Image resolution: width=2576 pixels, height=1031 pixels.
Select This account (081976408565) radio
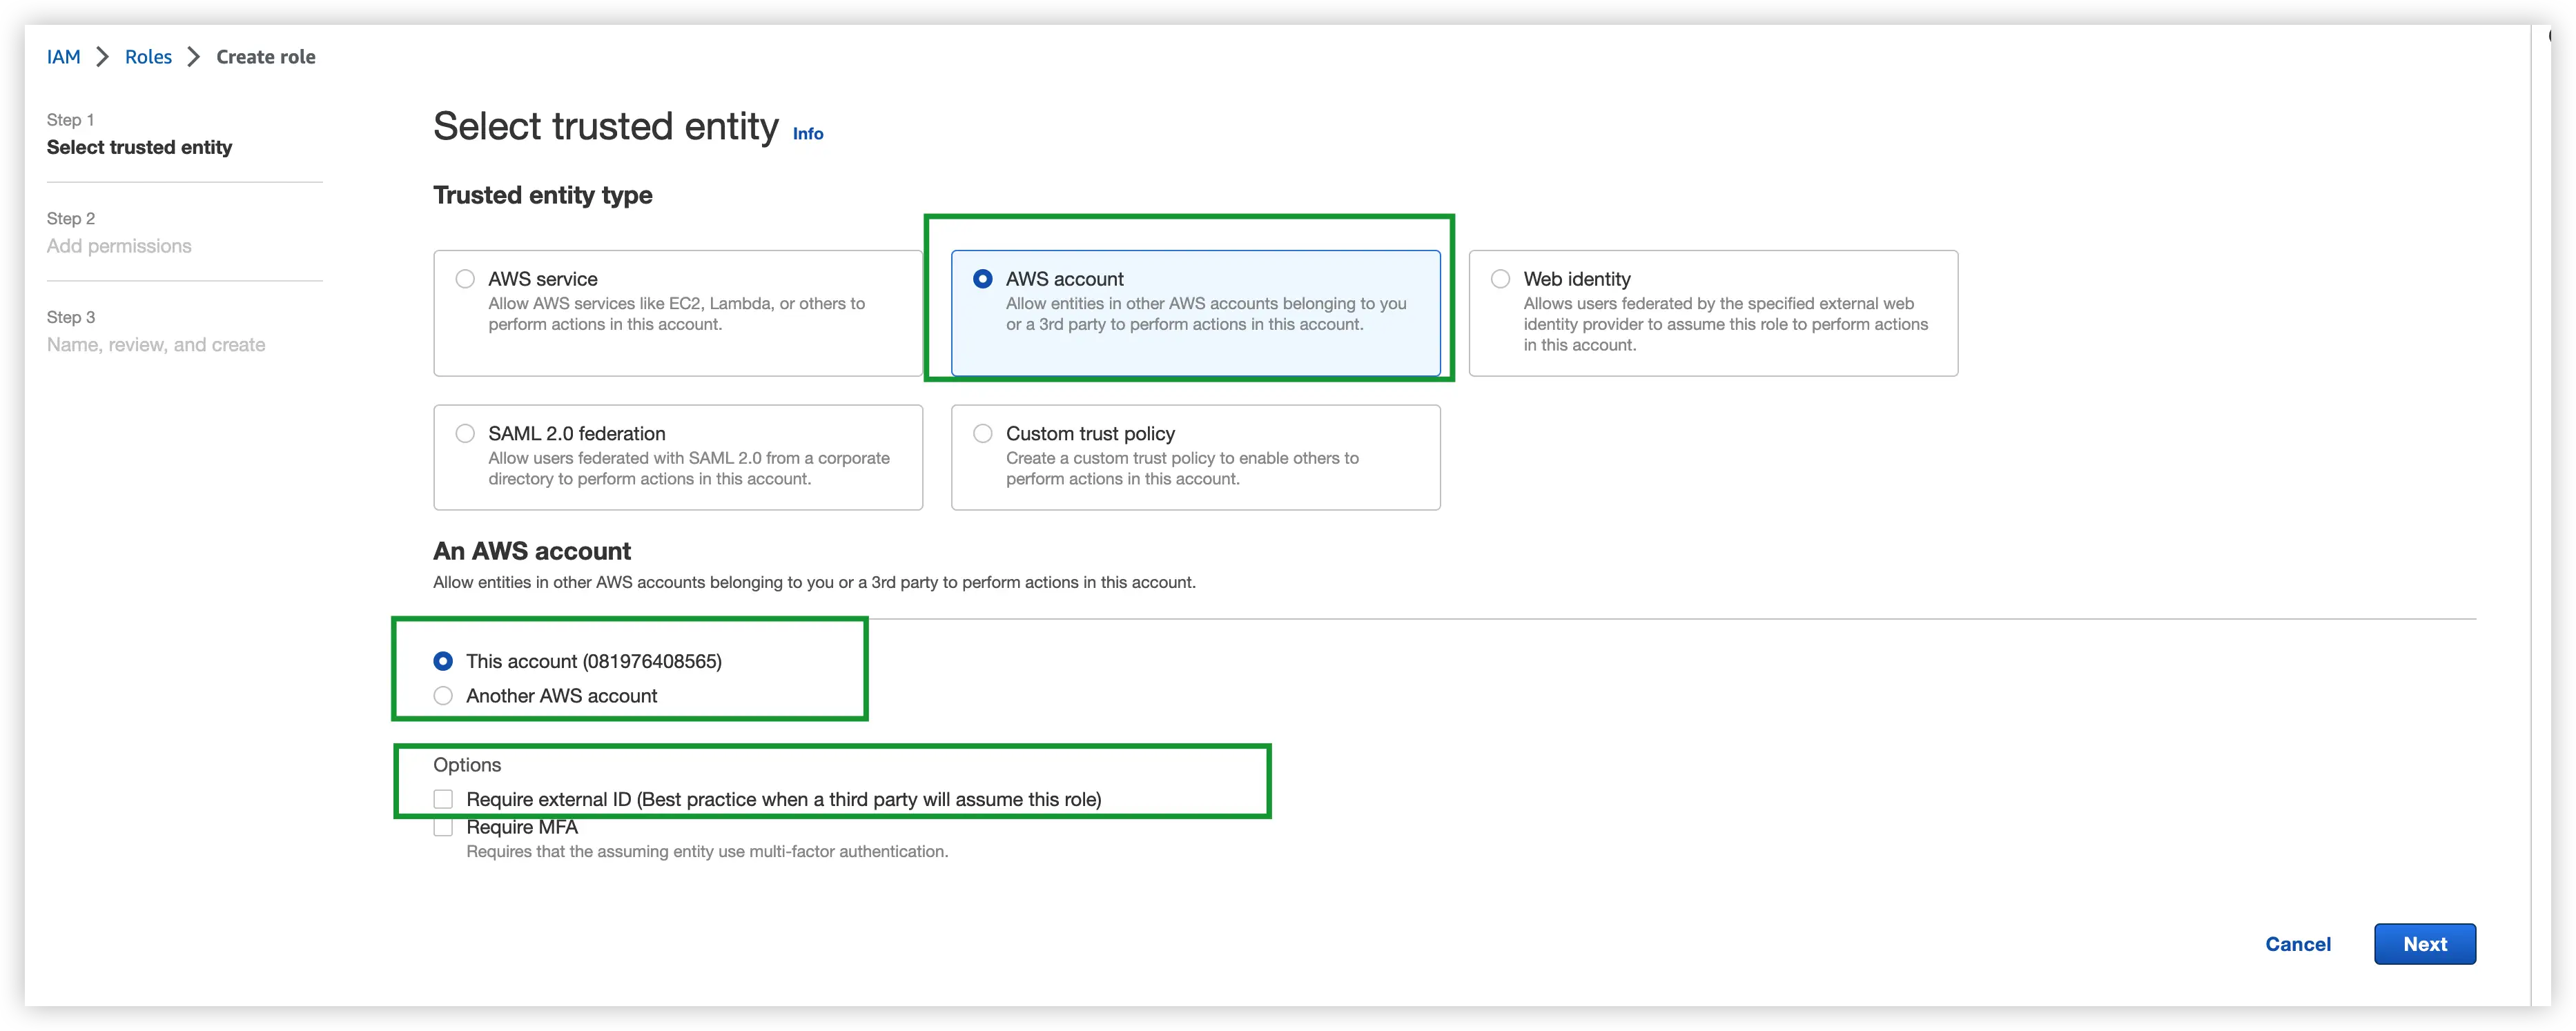(443, 661)
